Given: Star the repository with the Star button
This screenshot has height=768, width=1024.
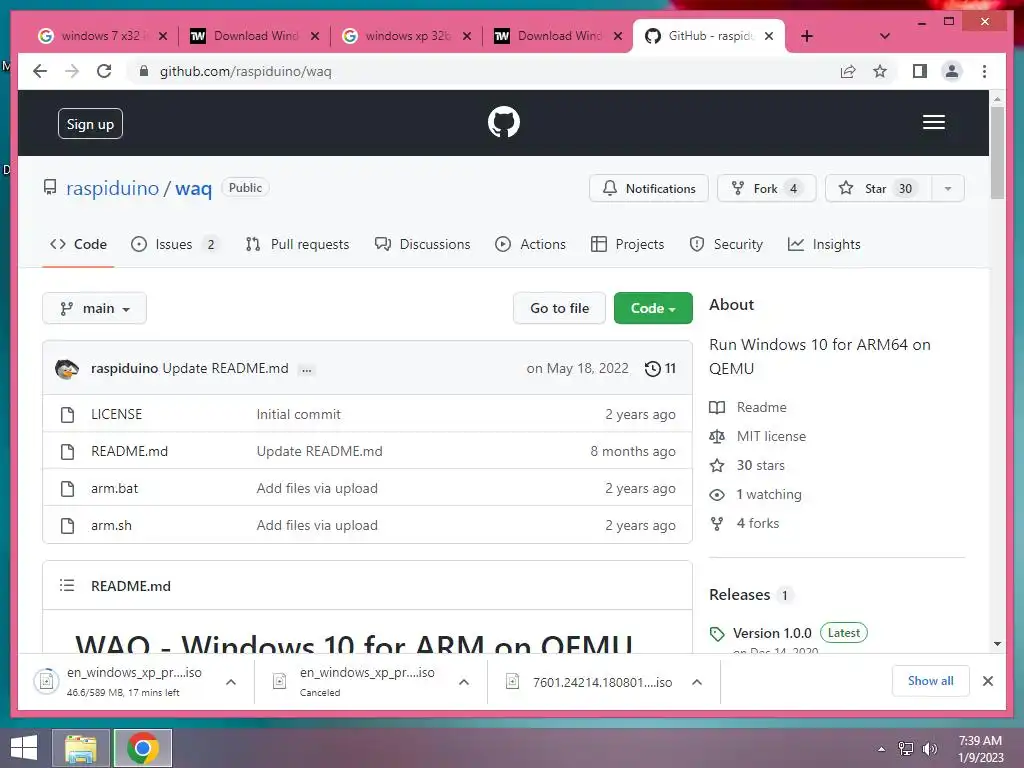Looking at the screenshot, I should (878, 188).
